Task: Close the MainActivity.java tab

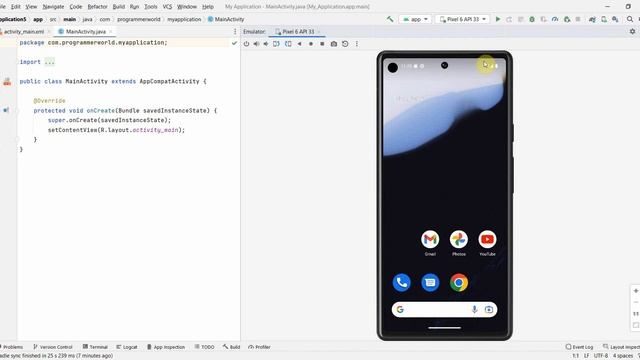Action: [111, 31]
